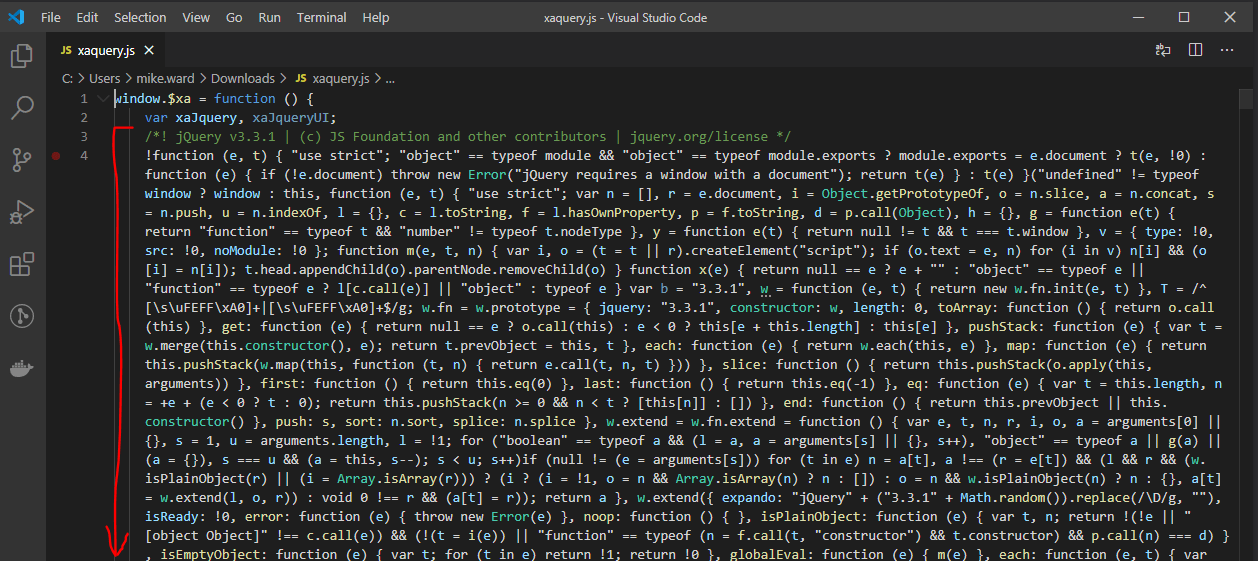Click line number 2 in gutter
The width and height of the screenshot is (1258, 561).
click(85, 117)
